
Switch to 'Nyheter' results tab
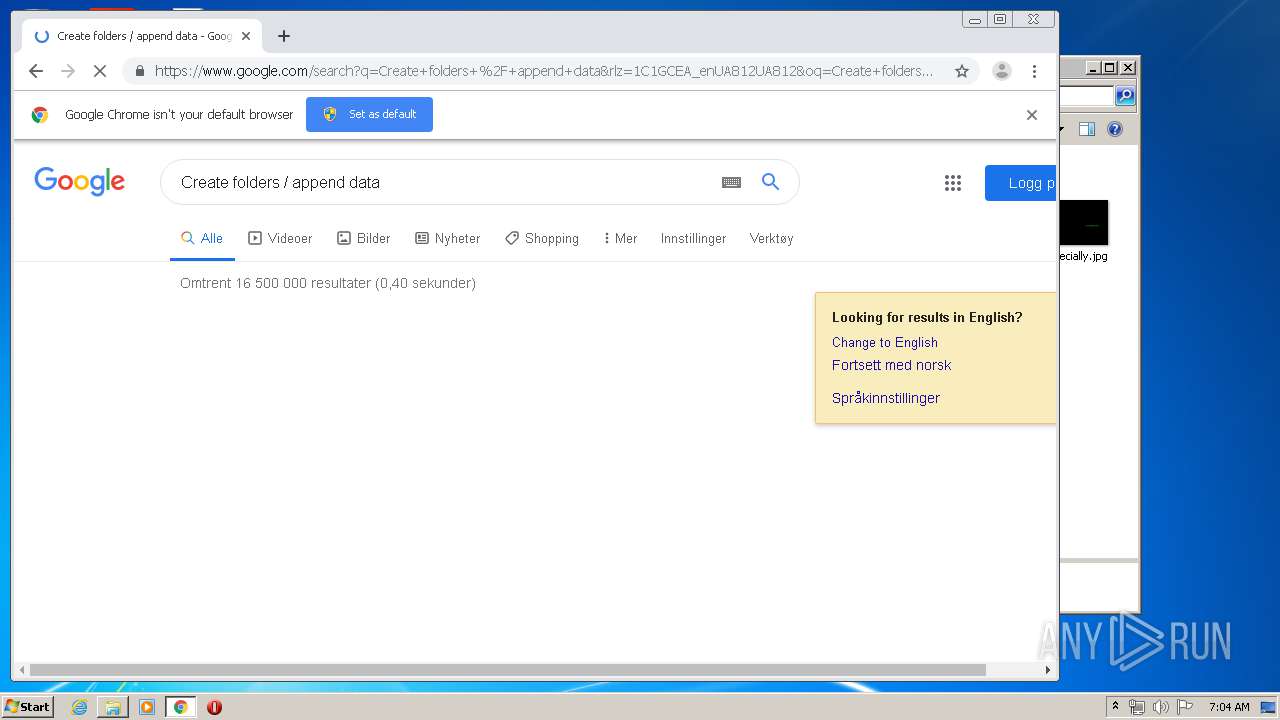tap(447, 238)
